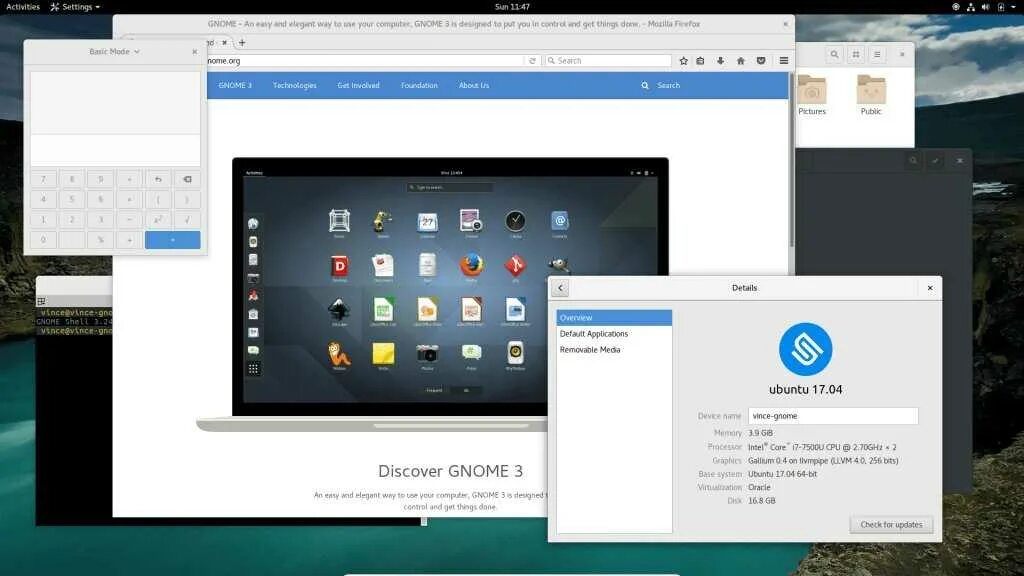The image size is (1024, 576).
Task: Select Removable Media in Details sidebar
Action: (x=614, y=350)
